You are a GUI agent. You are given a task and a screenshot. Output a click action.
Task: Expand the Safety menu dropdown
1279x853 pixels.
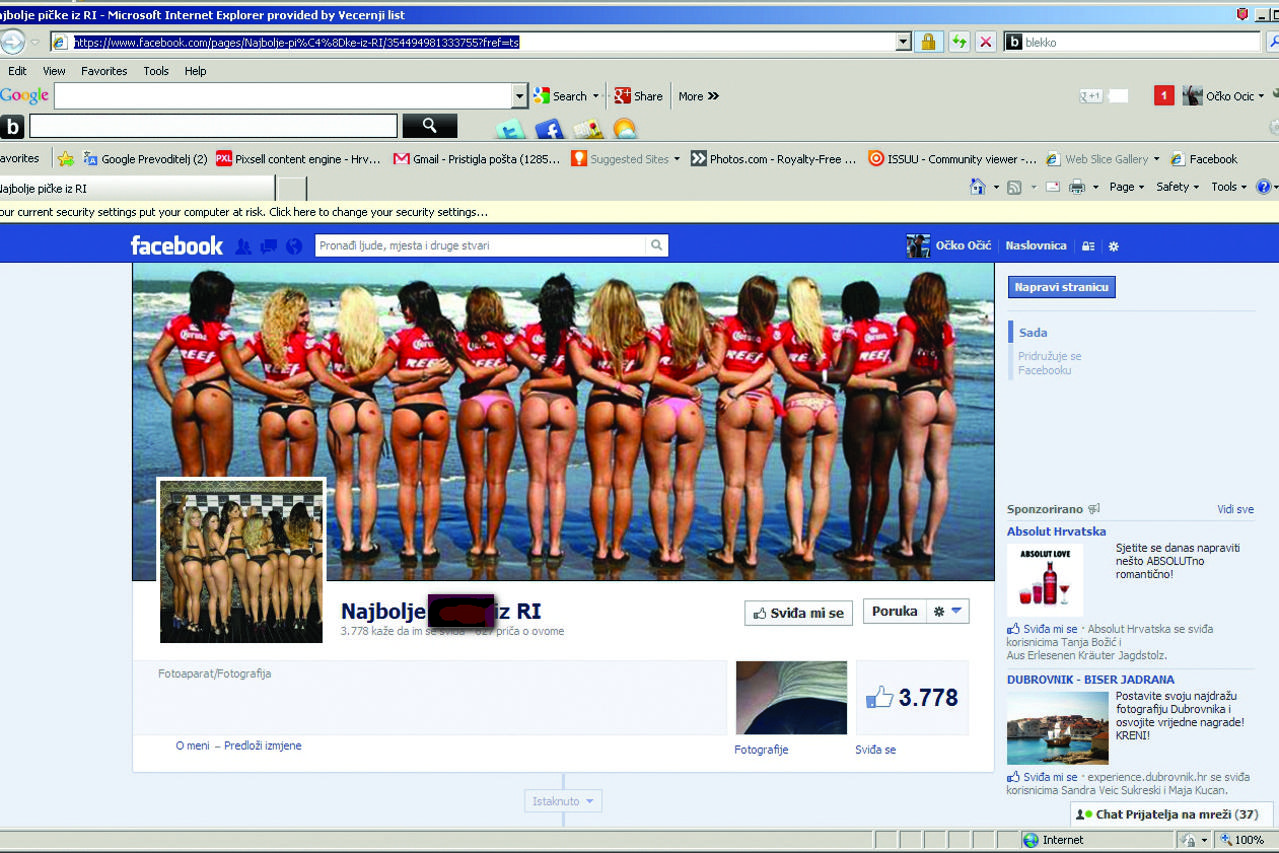click(x=1177, y=187)
